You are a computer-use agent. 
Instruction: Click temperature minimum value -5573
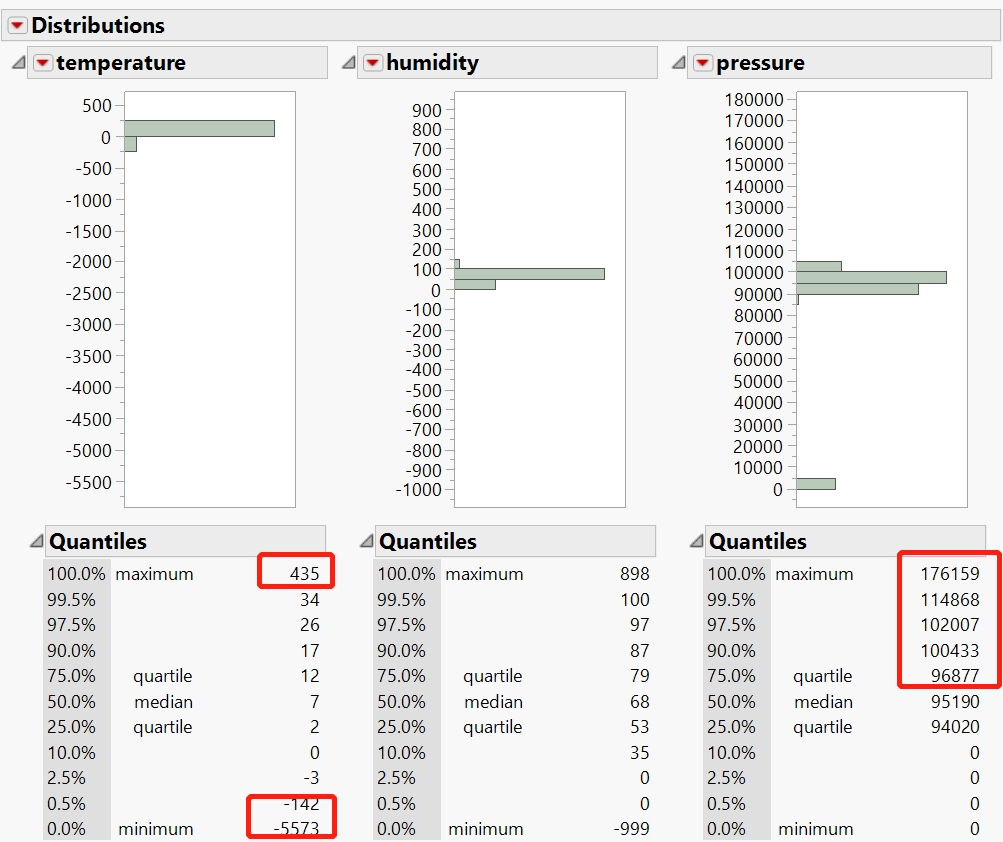click(297, 829)
